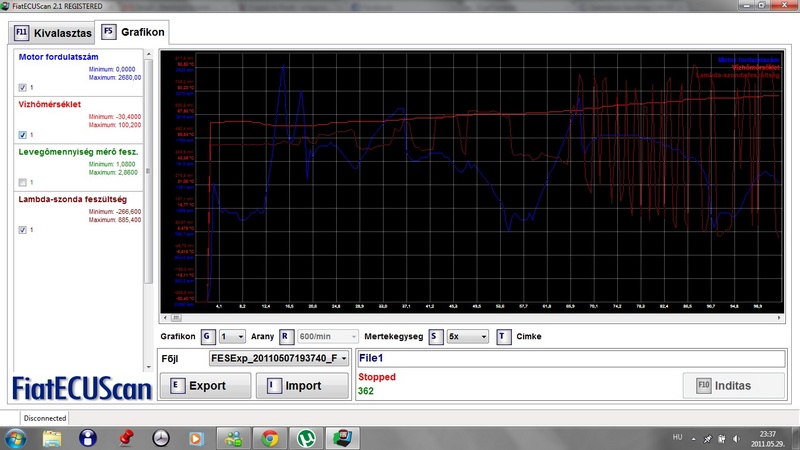Select Lambda-szonda feszültség label
Image resolution: width=800 pixels, height=450 pixels.
click(x=72, y=199)
